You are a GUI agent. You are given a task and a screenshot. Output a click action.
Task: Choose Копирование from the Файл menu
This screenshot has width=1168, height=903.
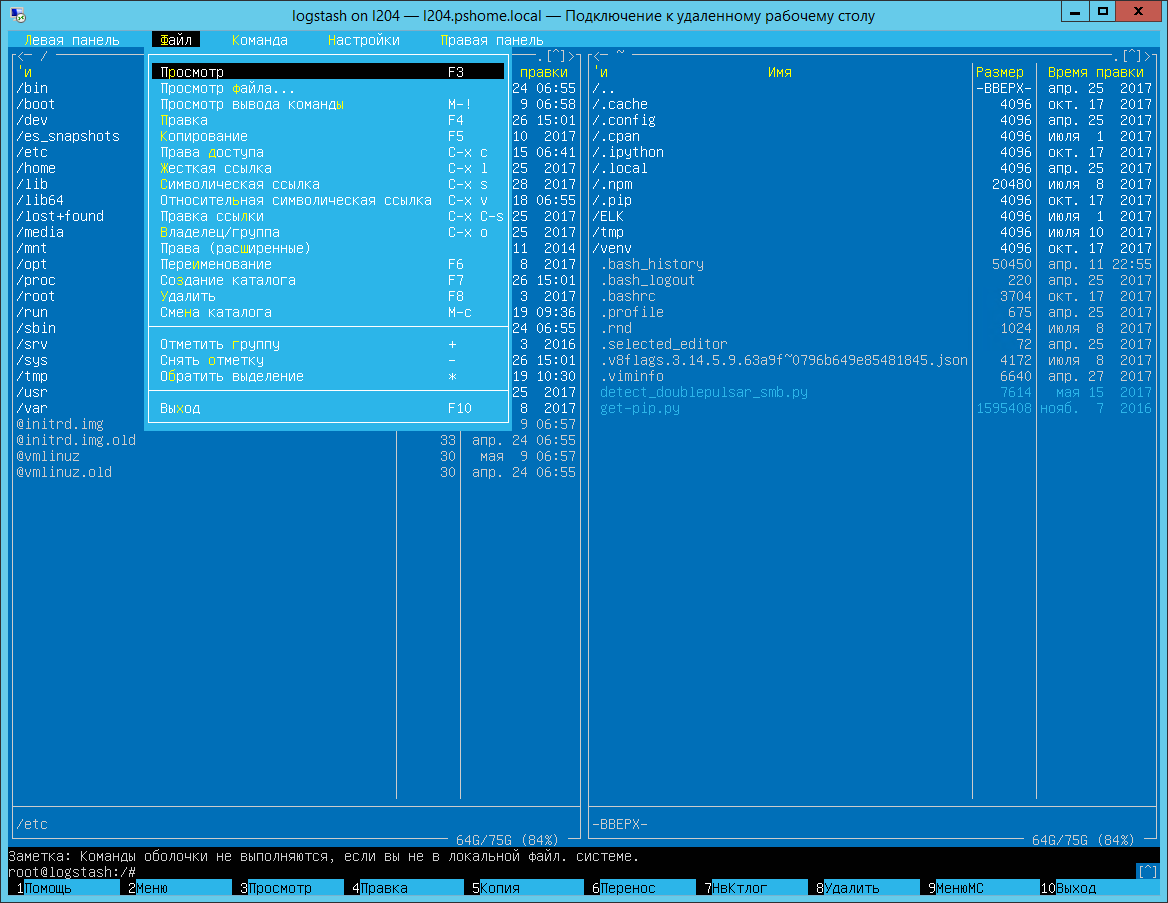[x=204, y=136]
